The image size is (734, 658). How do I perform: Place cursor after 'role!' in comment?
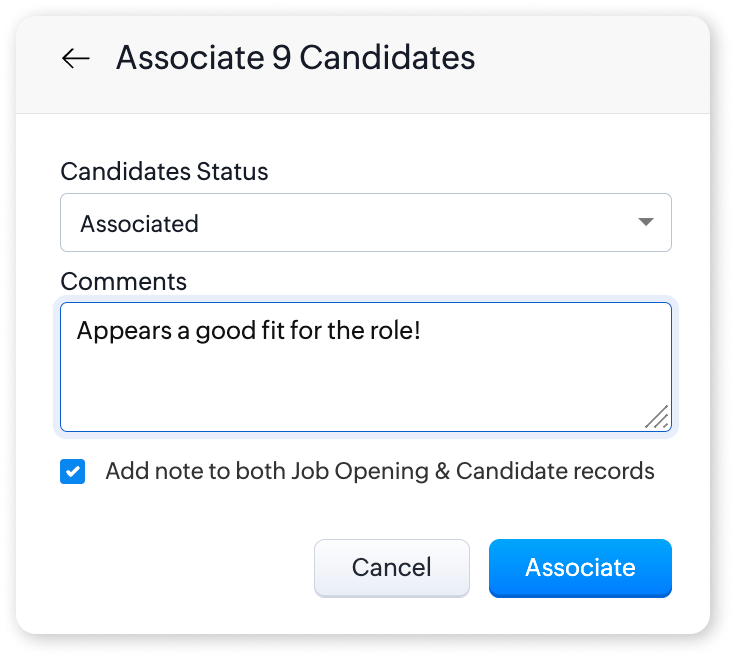(421, 330)
